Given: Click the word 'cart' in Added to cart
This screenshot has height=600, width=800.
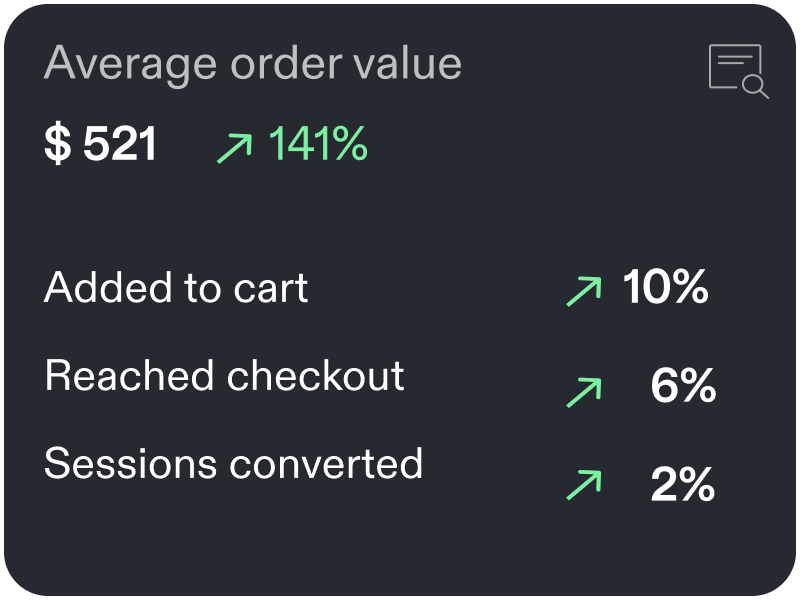Looking at the screenshot, I should [270, 289].
